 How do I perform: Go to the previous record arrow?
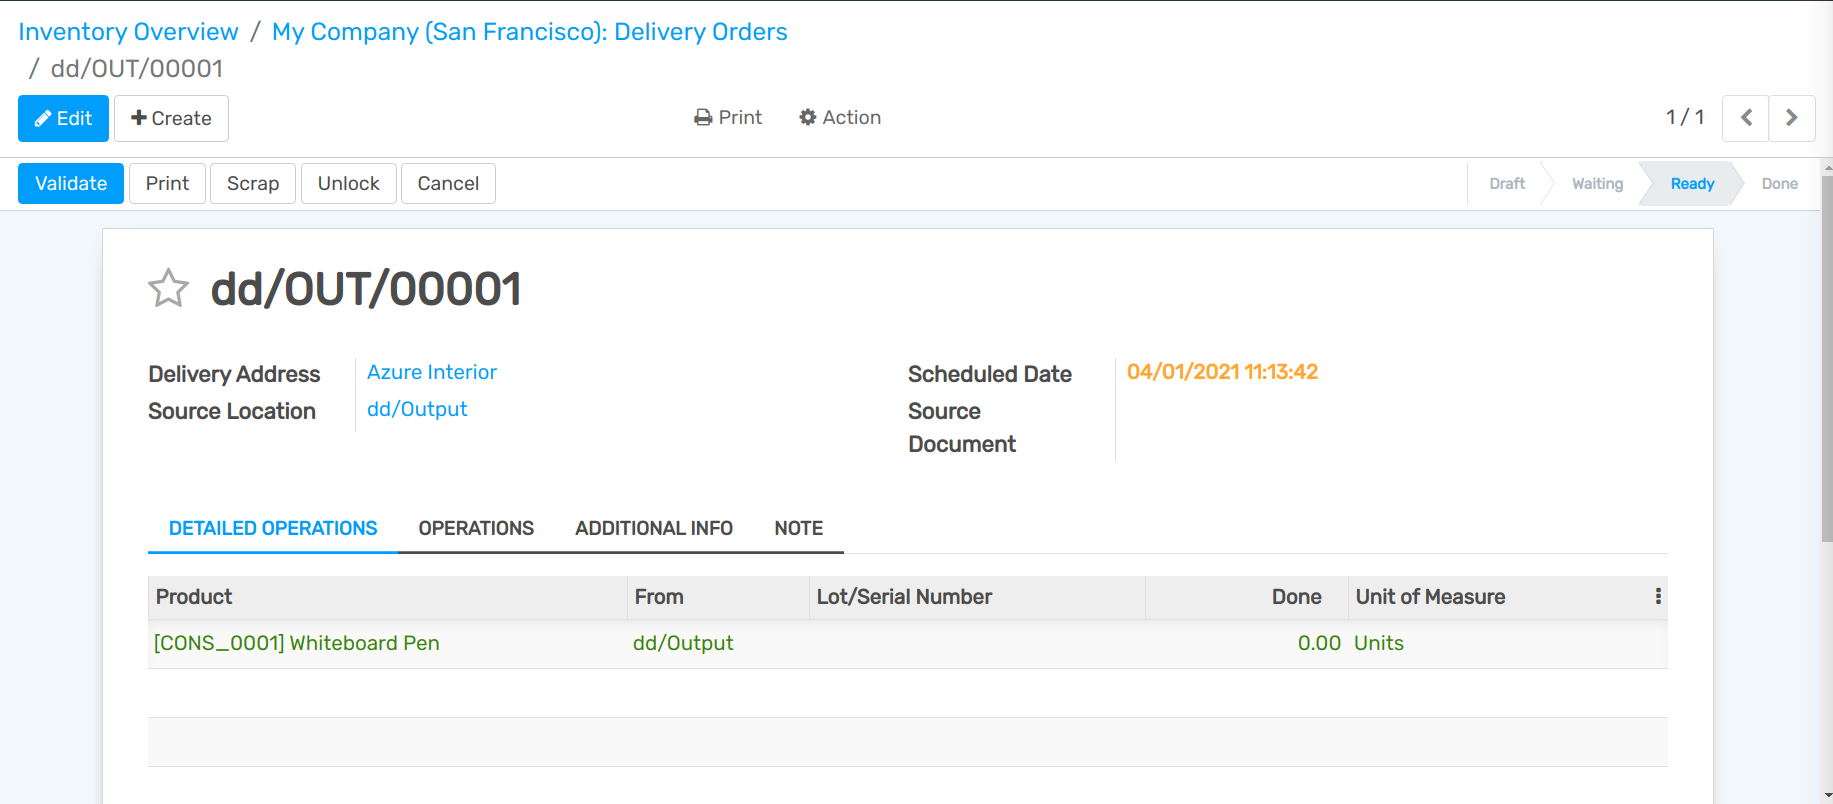[x=1746, y=118]
